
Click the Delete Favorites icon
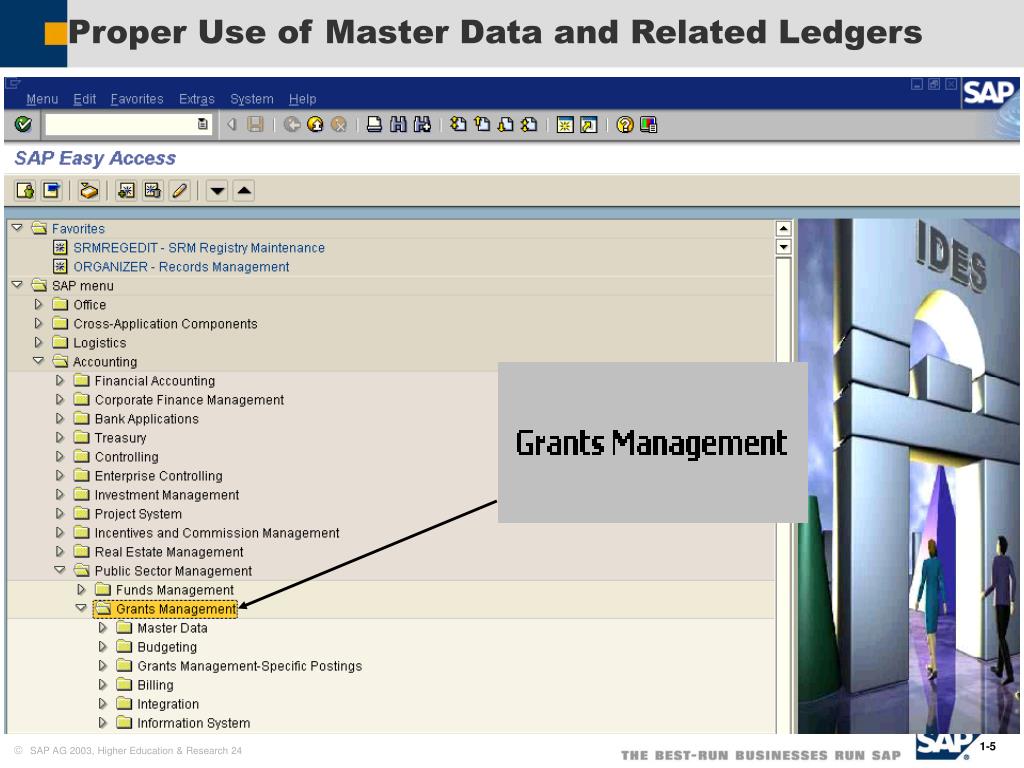153,191
